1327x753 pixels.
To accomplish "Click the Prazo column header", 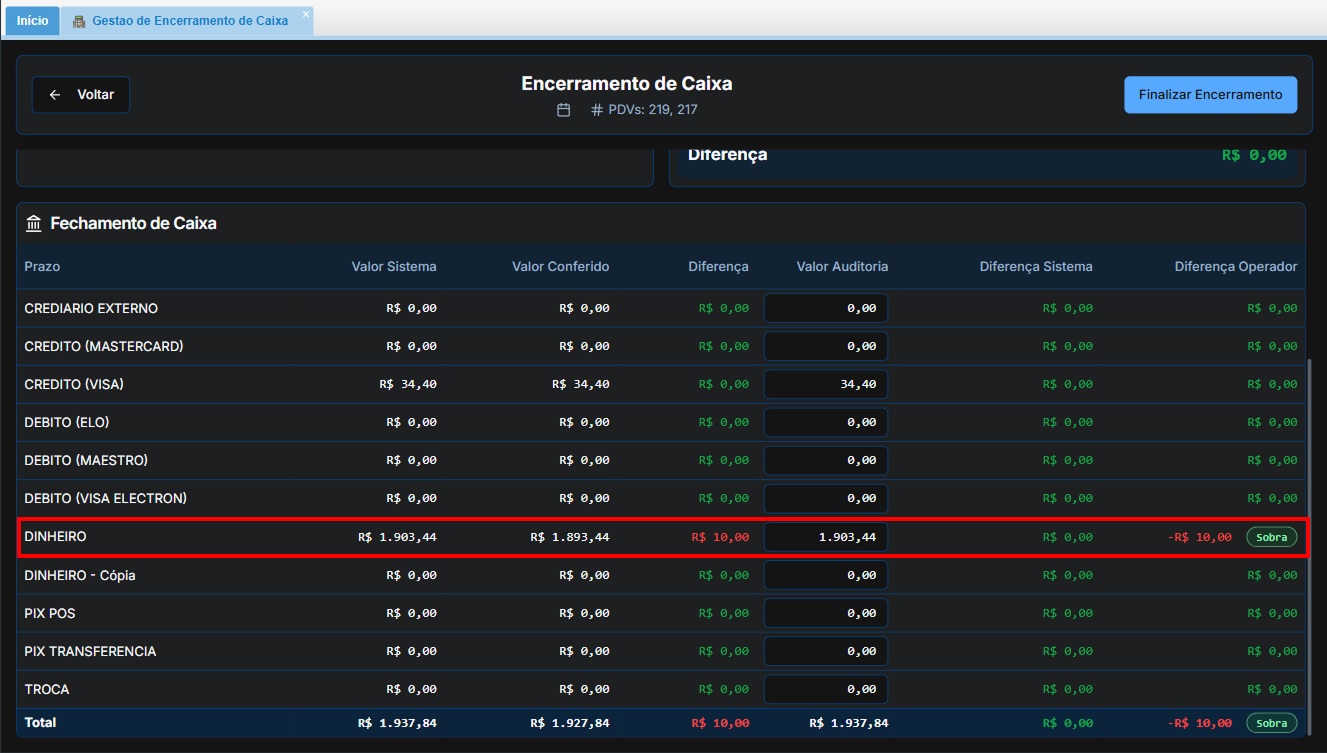I will point(43,267).
